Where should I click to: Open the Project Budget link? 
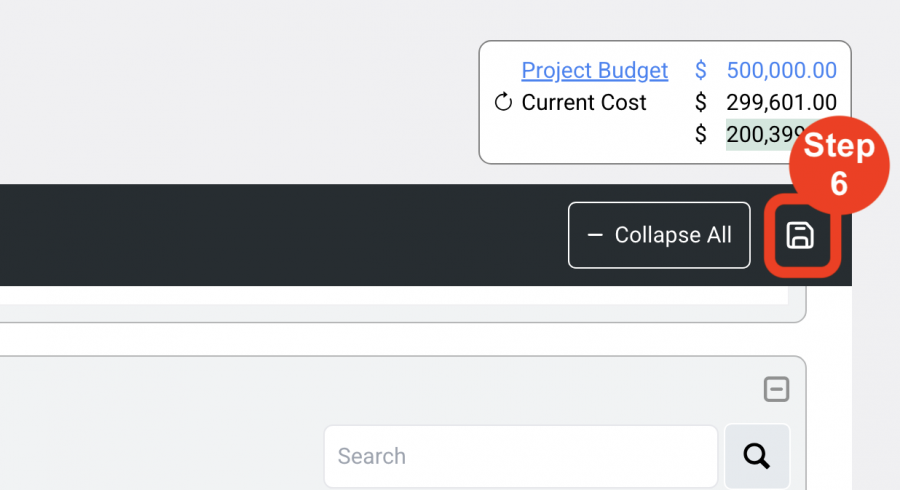[595, 71]
